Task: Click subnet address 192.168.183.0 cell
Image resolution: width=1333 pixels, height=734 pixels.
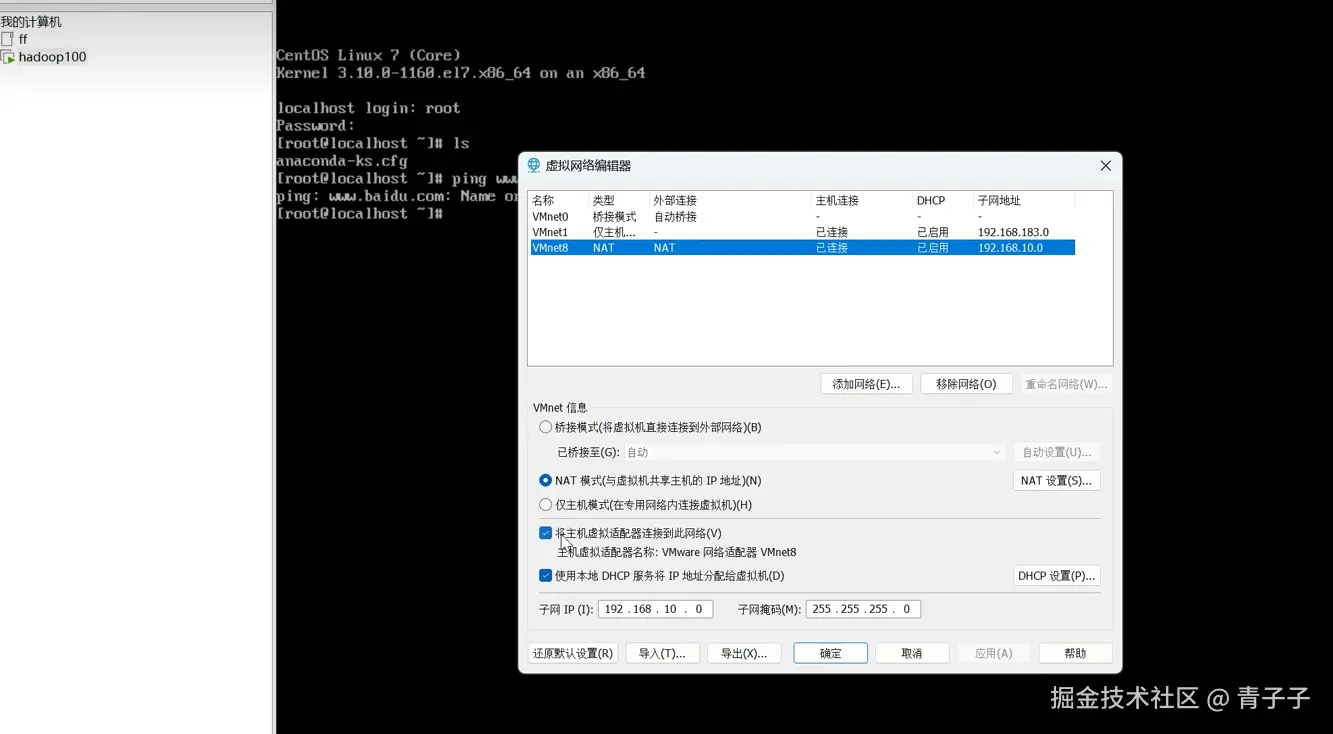Action: pyautogui.click(x=1013, y=232)
